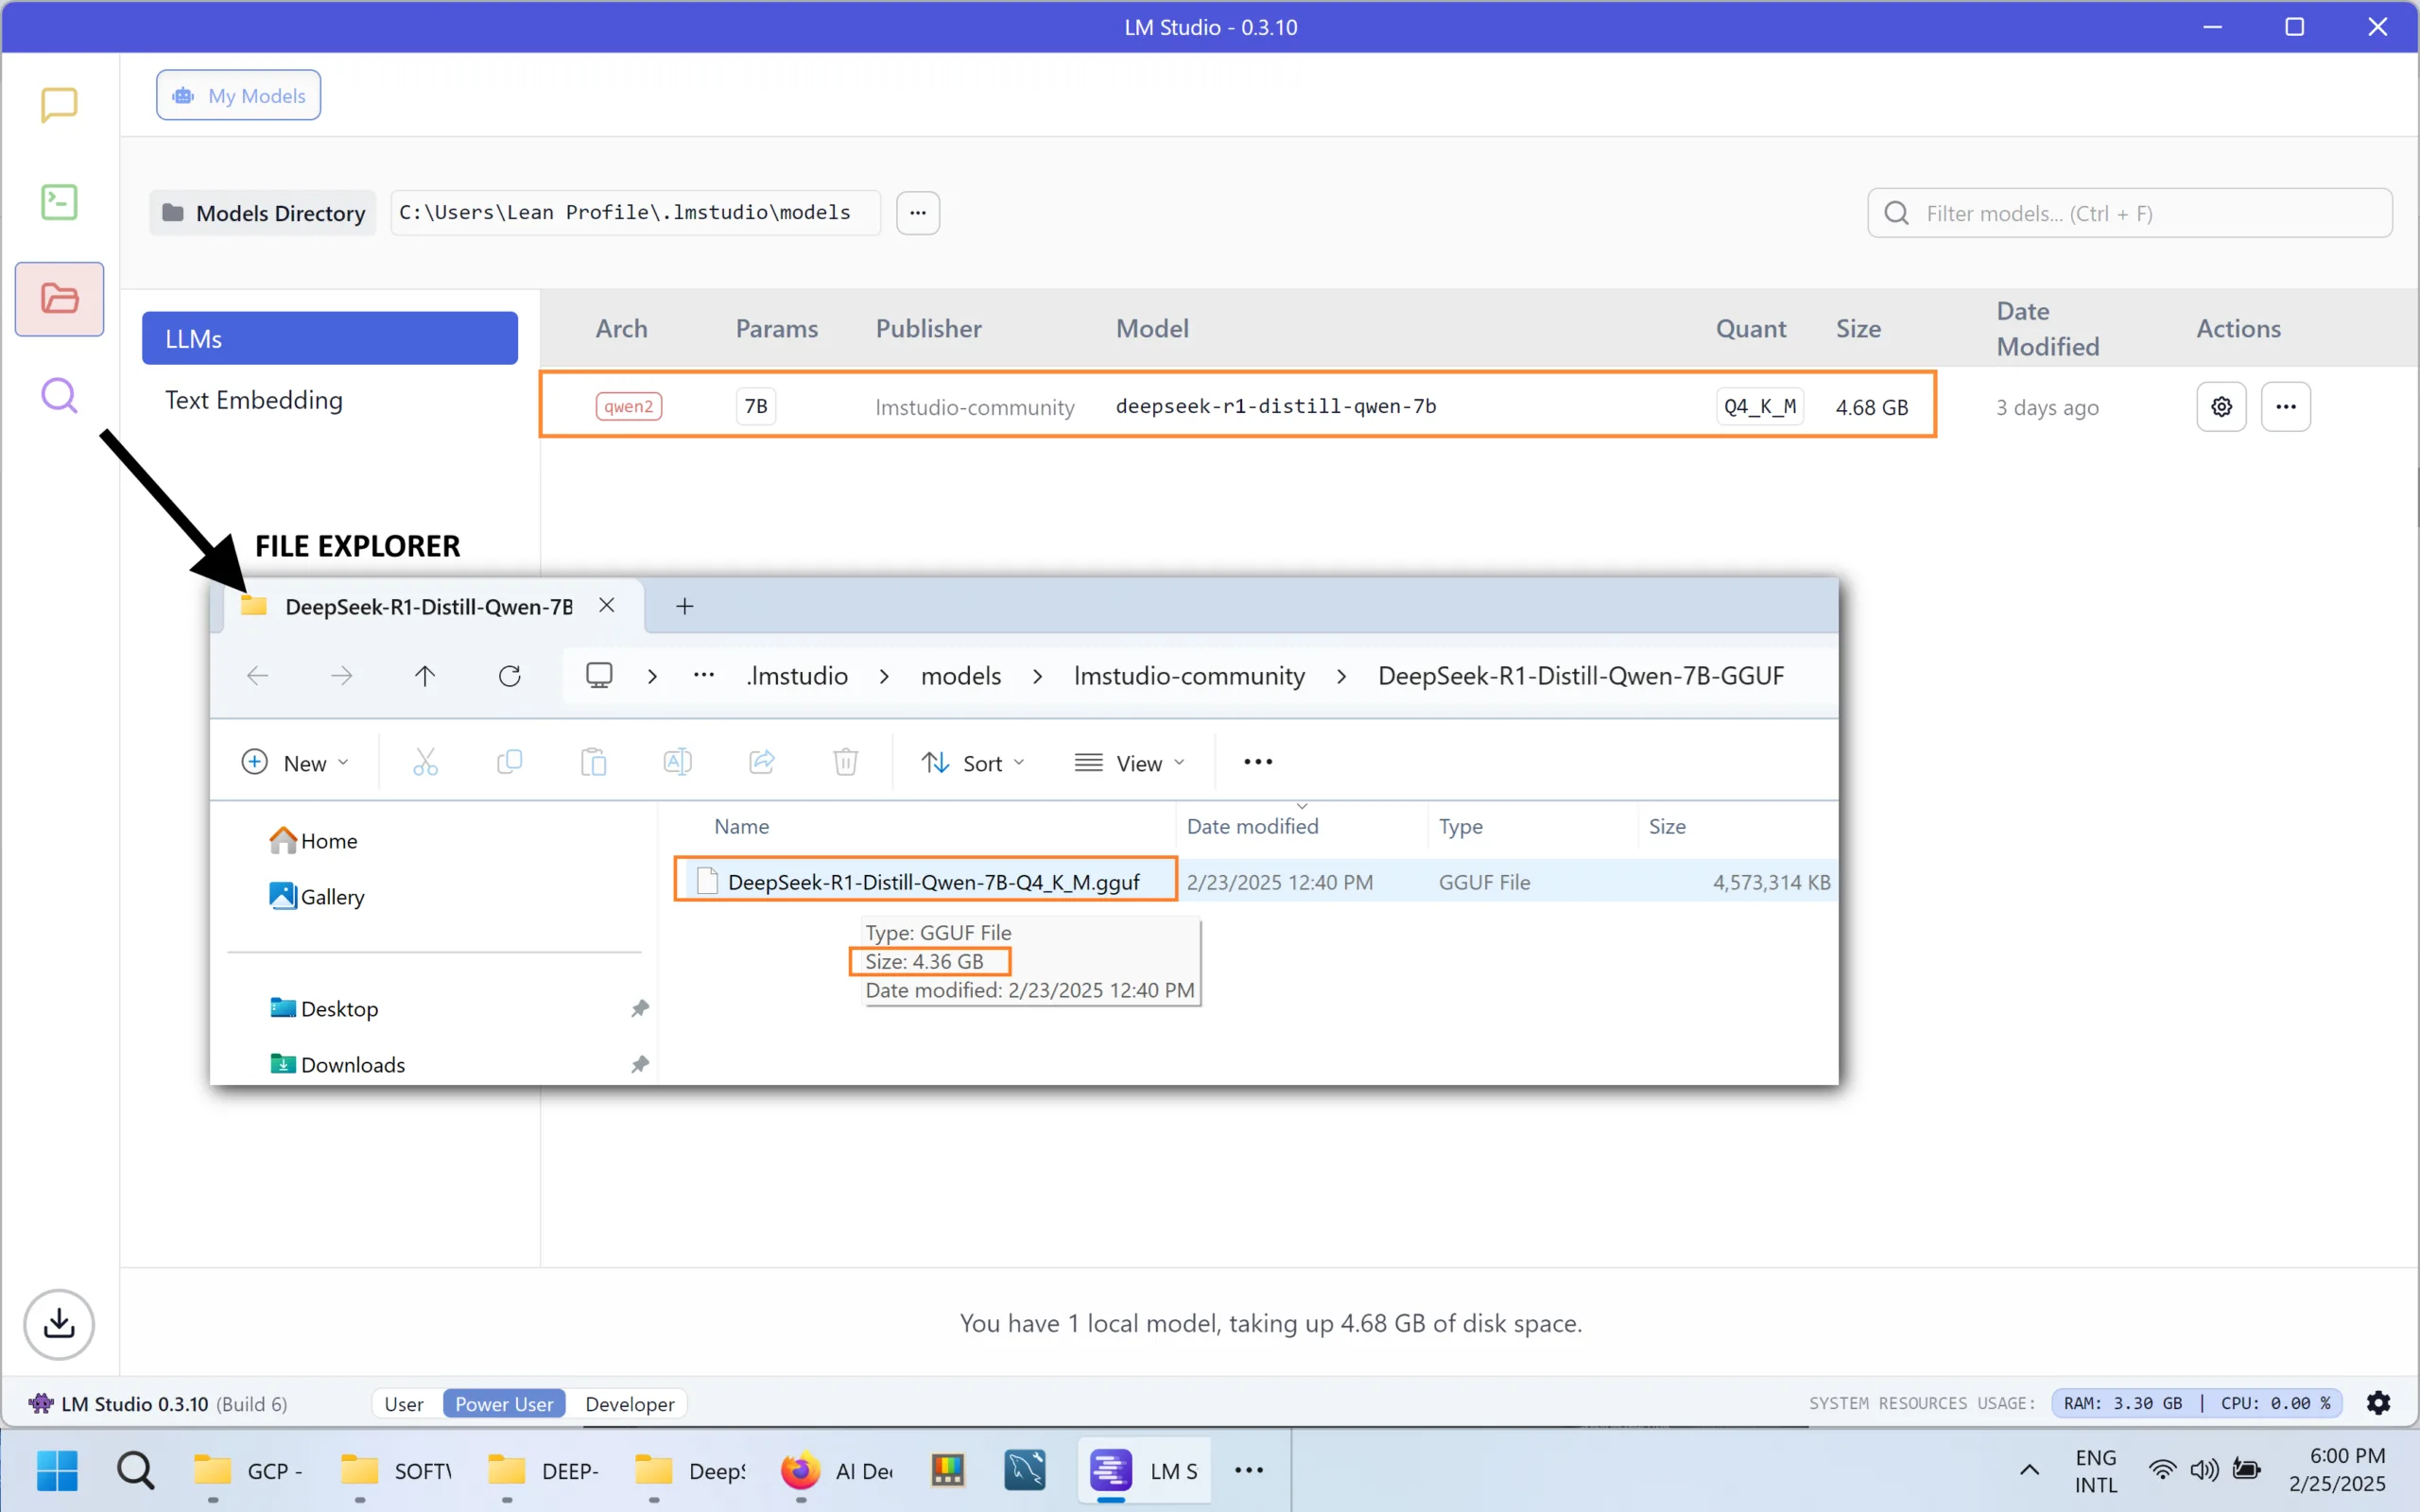This screenshot has width=2420, height=1512.
Task: Click the Rename icon in File Explorer toolbar
Action: click(x=677, y=762)
